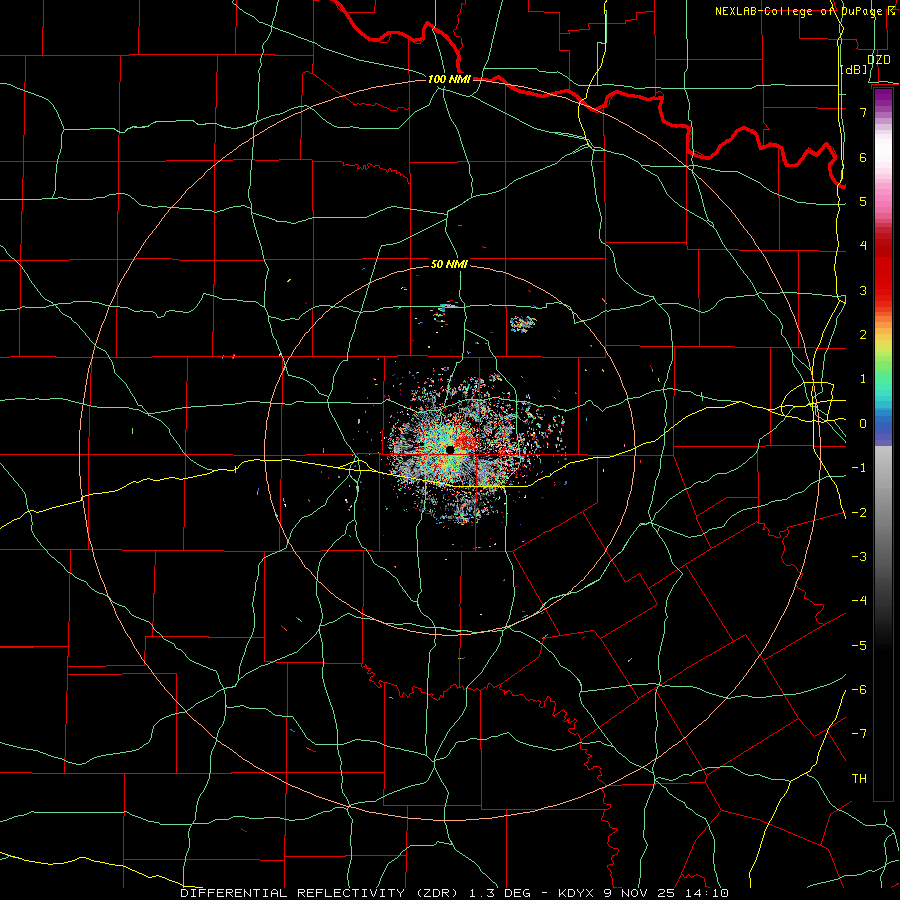Screen dimensions: 900x900
Task: Click the 9 NOV 25 14:10 timestamp
Action: tap(666, 893)
